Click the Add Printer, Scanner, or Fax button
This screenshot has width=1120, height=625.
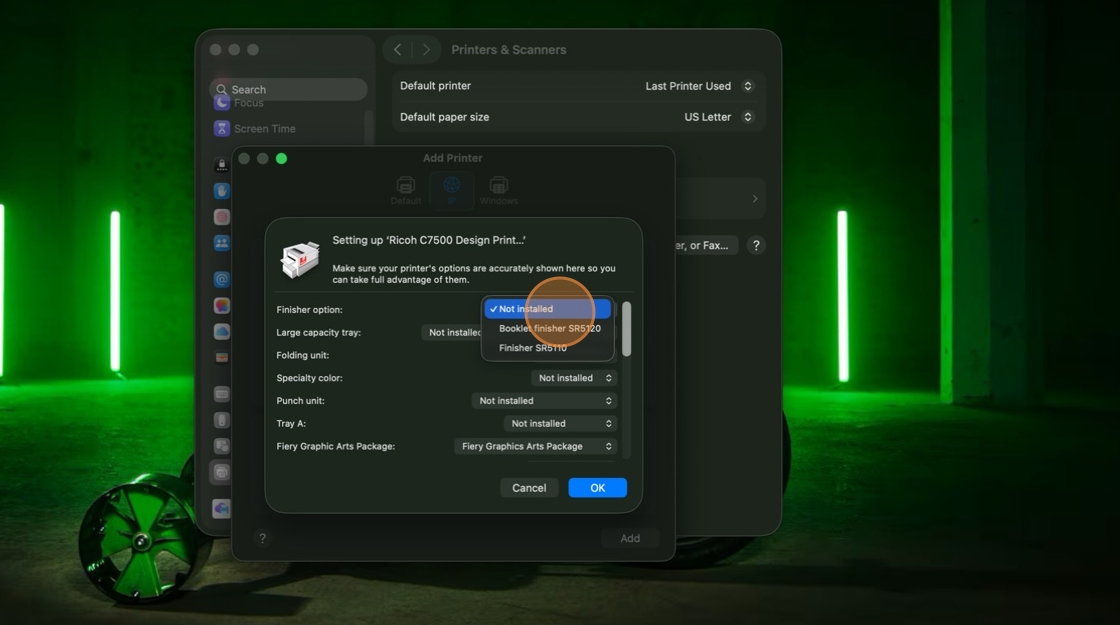click(x=706, y=246)
